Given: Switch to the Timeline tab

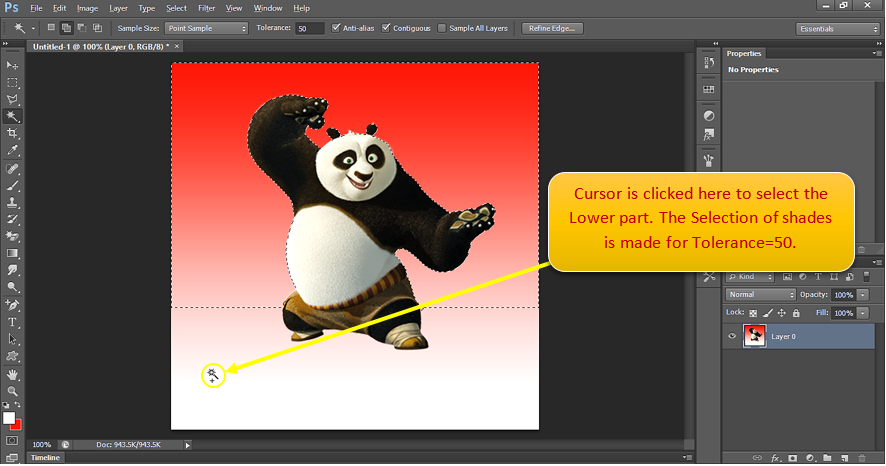Looking at the screenshot, I should click(45, 458).
